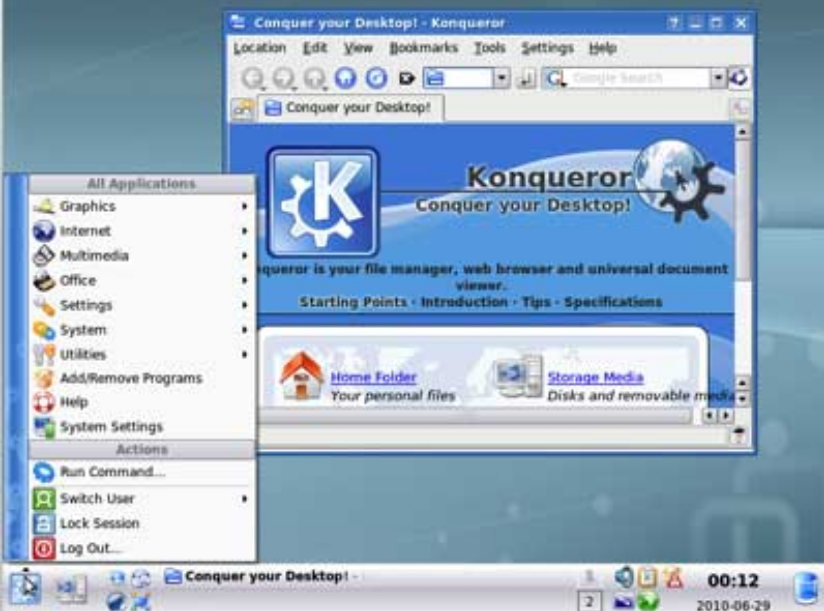Click the blue monitor icon in the system tray
The height and width of the screenshot is (611, 824).
(623, 600)
